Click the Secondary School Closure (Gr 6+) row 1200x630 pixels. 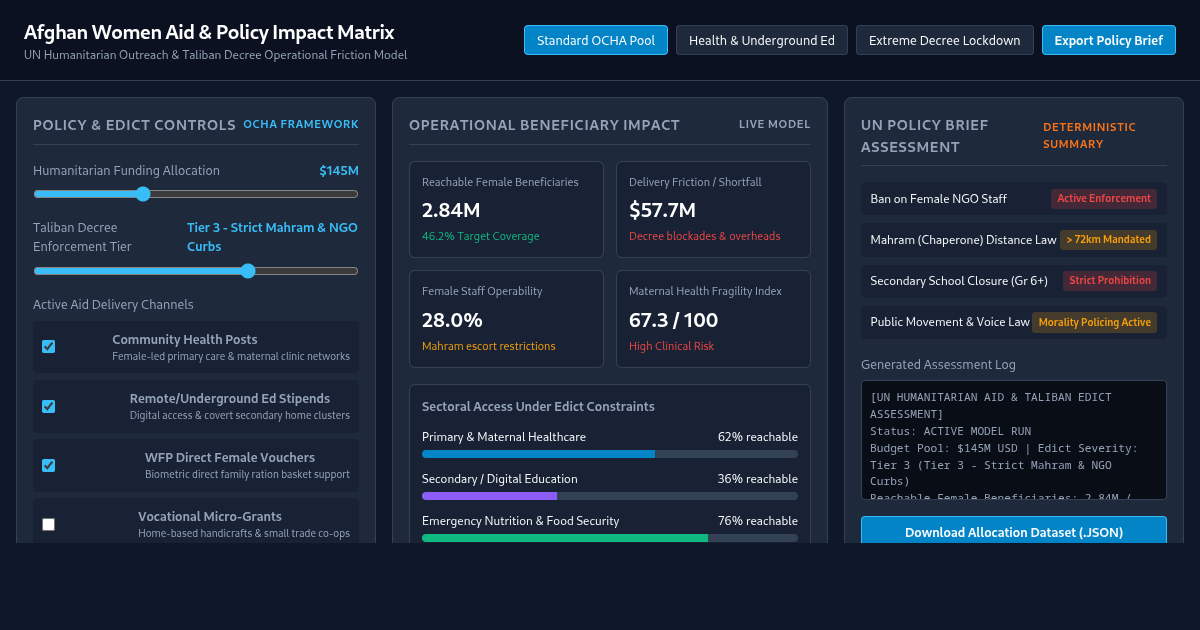[1014, 281]
